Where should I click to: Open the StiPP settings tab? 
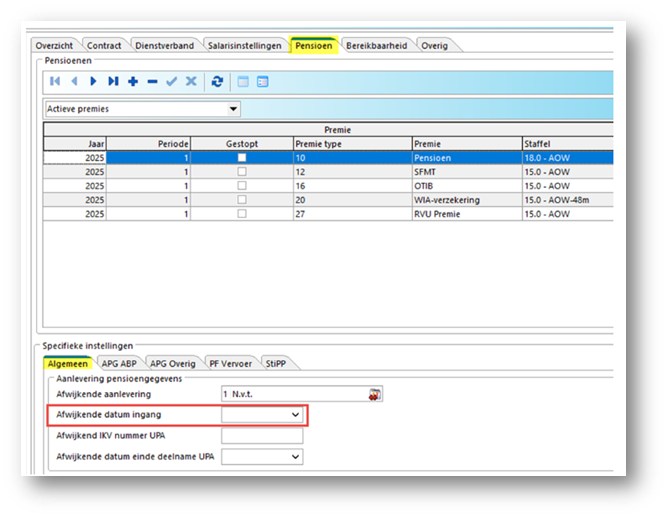point(276,364)
